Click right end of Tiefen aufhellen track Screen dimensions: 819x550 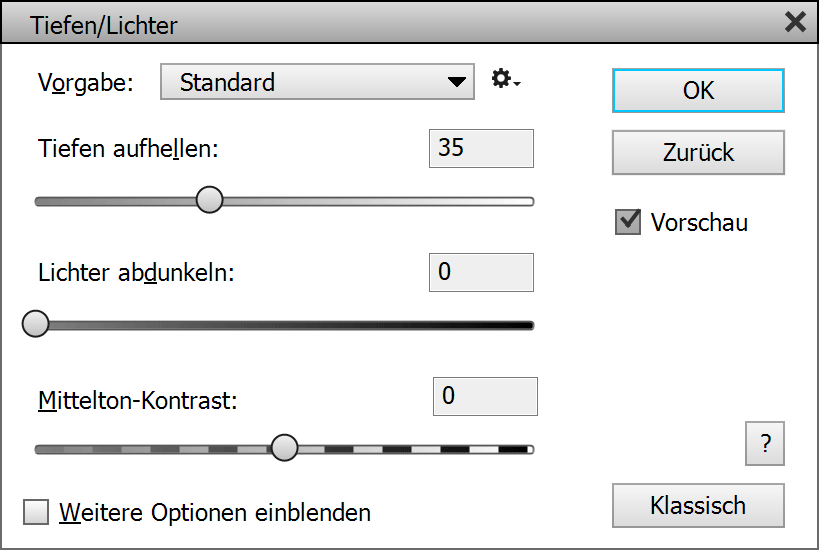(x=529, y=201)
